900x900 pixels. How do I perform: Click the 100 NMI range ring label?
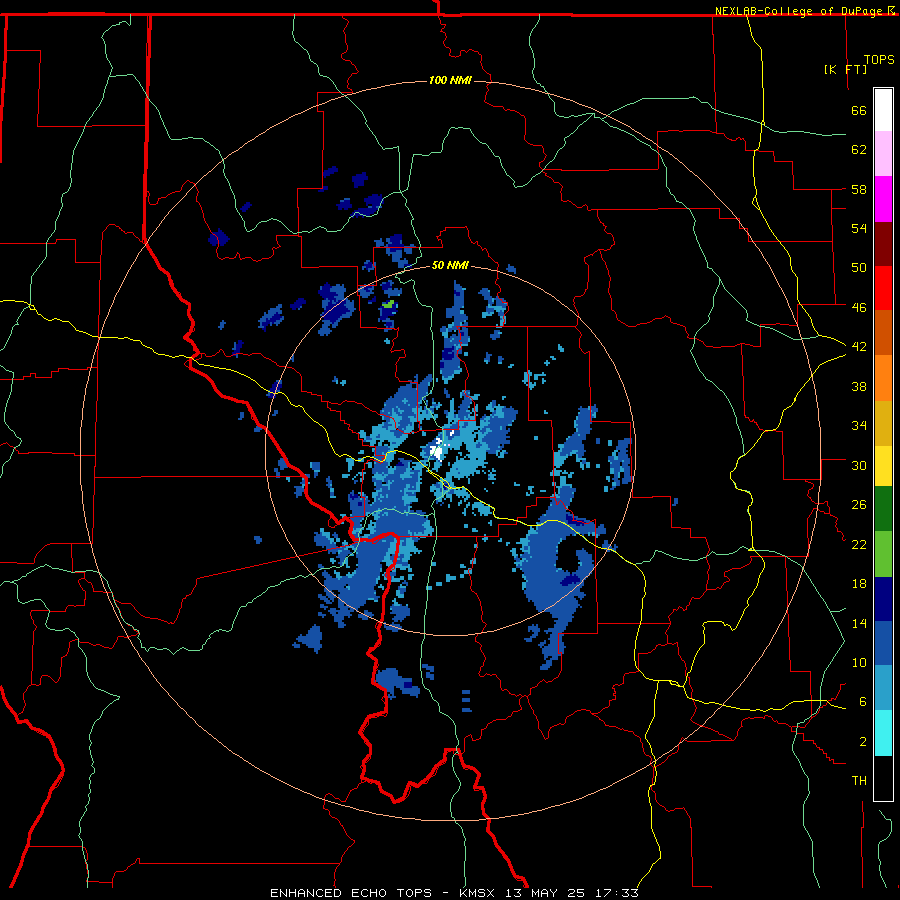tap(450, 80)
